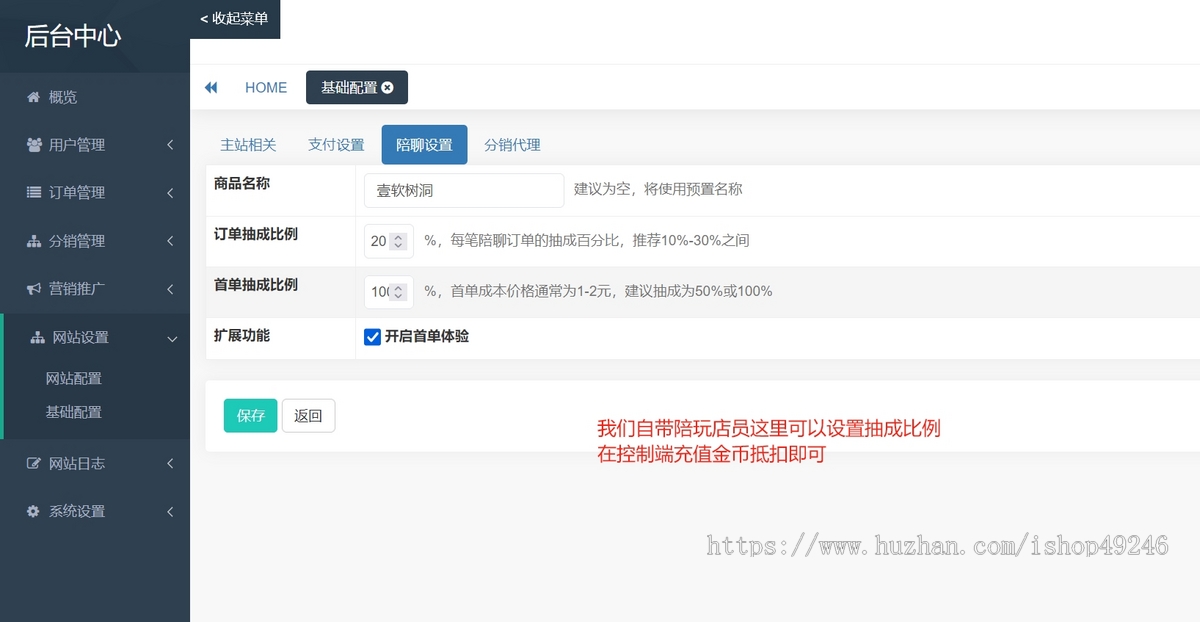Open the 用户管理 menu item
This screenshot has height=622, width=1200.
95,145
